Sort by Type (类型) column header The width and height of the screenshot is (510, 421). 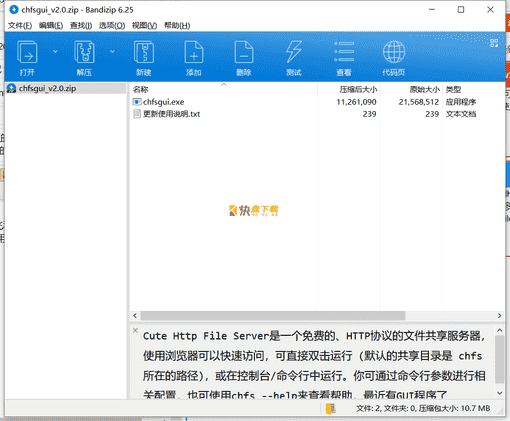click(473, 89)
